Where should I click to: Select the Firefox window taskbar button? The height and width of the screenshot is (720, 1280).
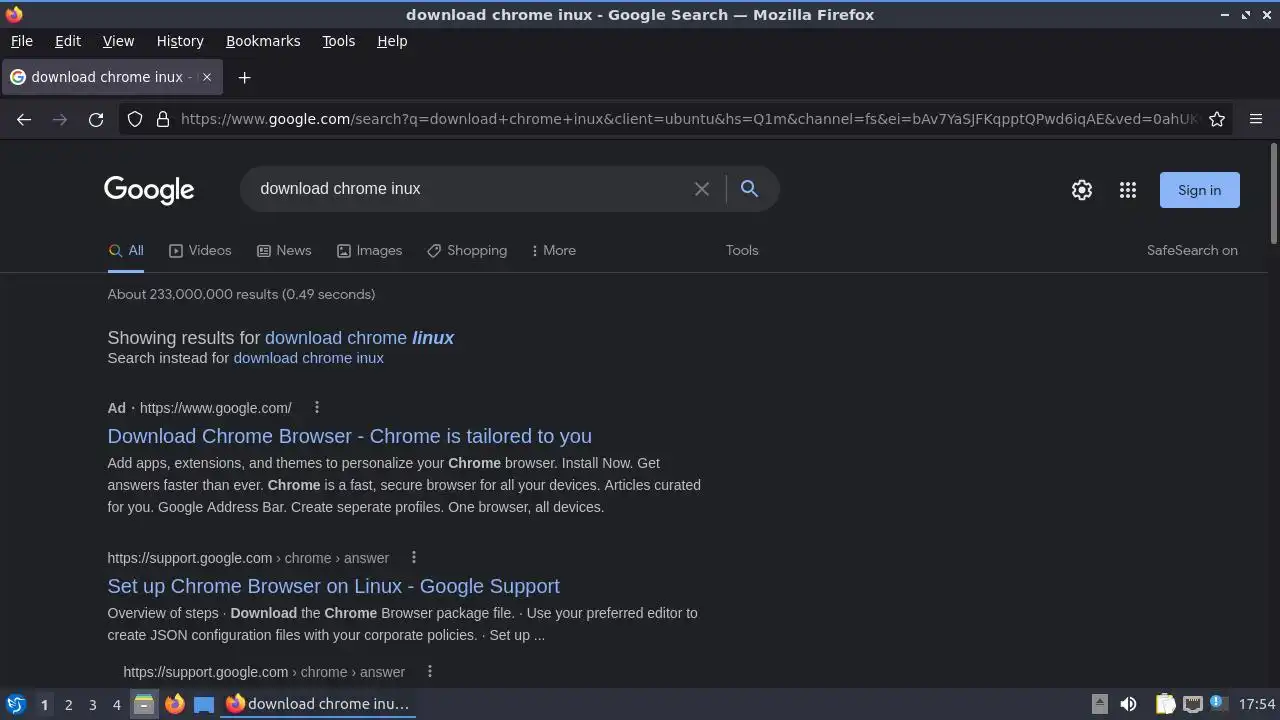point(318,704)
